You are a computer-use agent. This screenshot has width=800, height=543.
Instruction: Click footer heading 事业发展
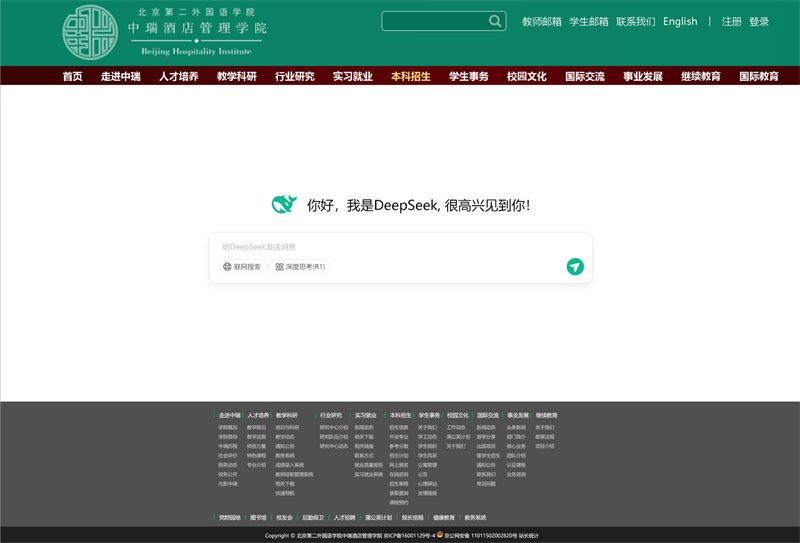pos(518,415)
